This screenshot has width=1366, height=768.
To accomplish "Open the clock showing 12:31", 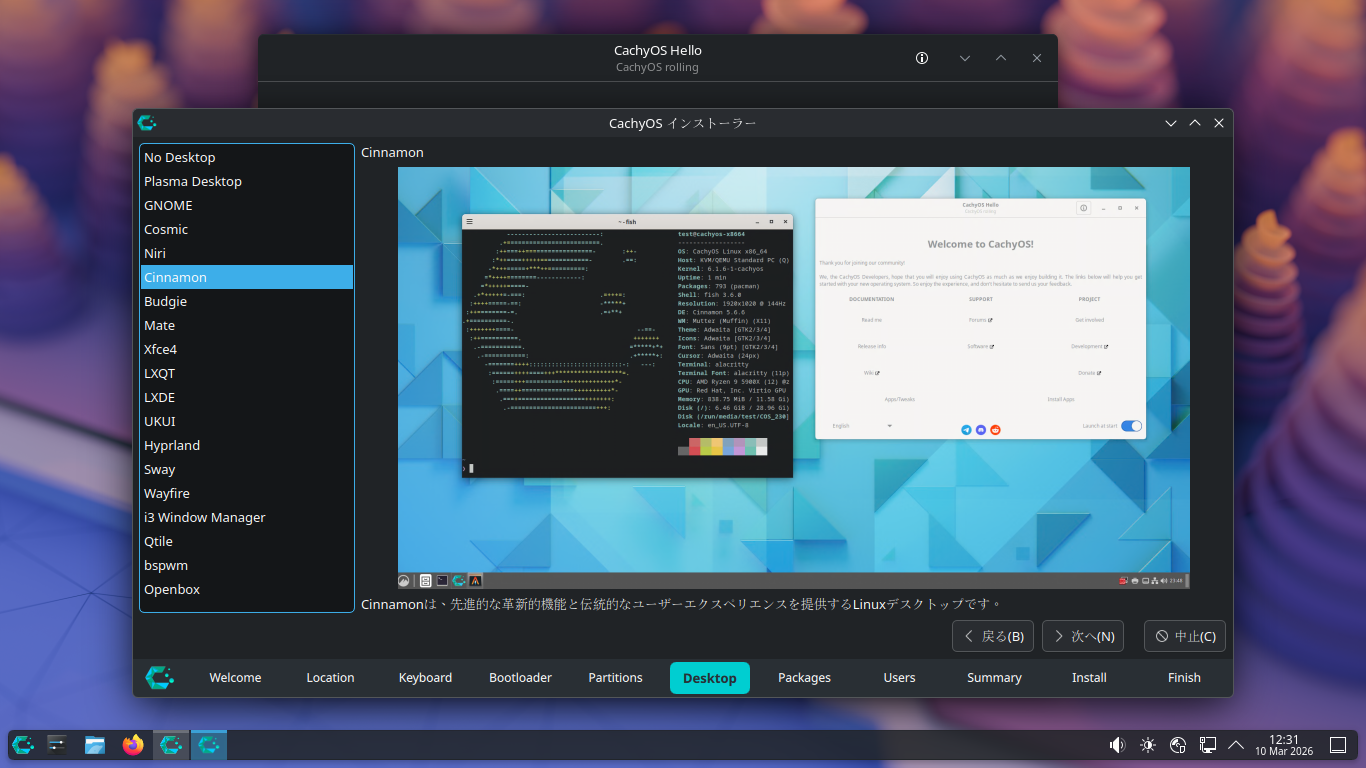I will click(1282, 745).
